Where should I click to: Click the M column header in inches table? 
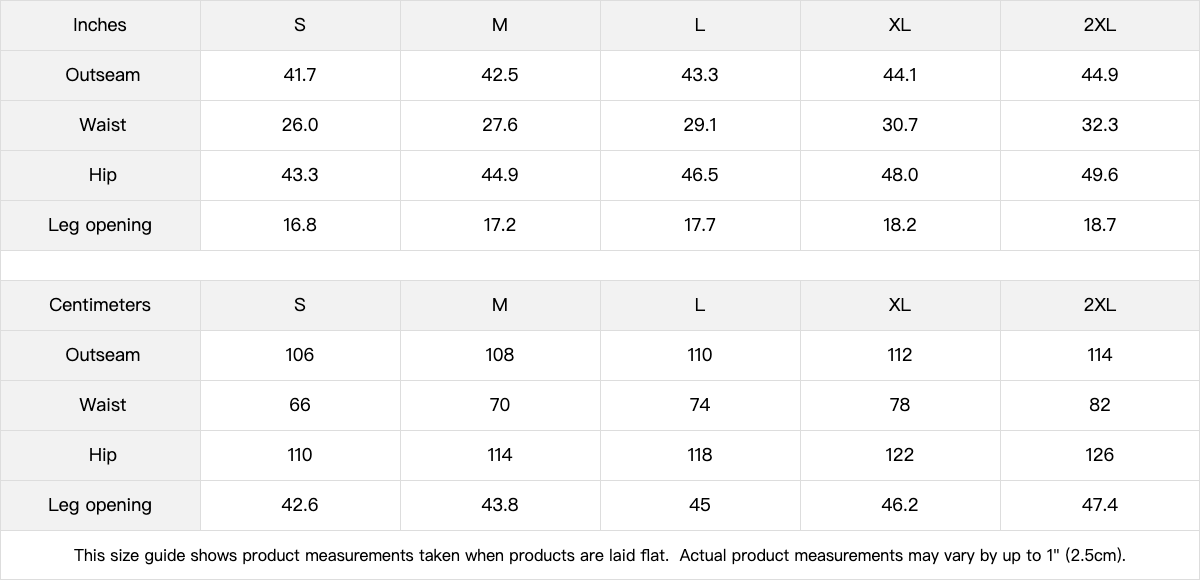coord(500,25)
